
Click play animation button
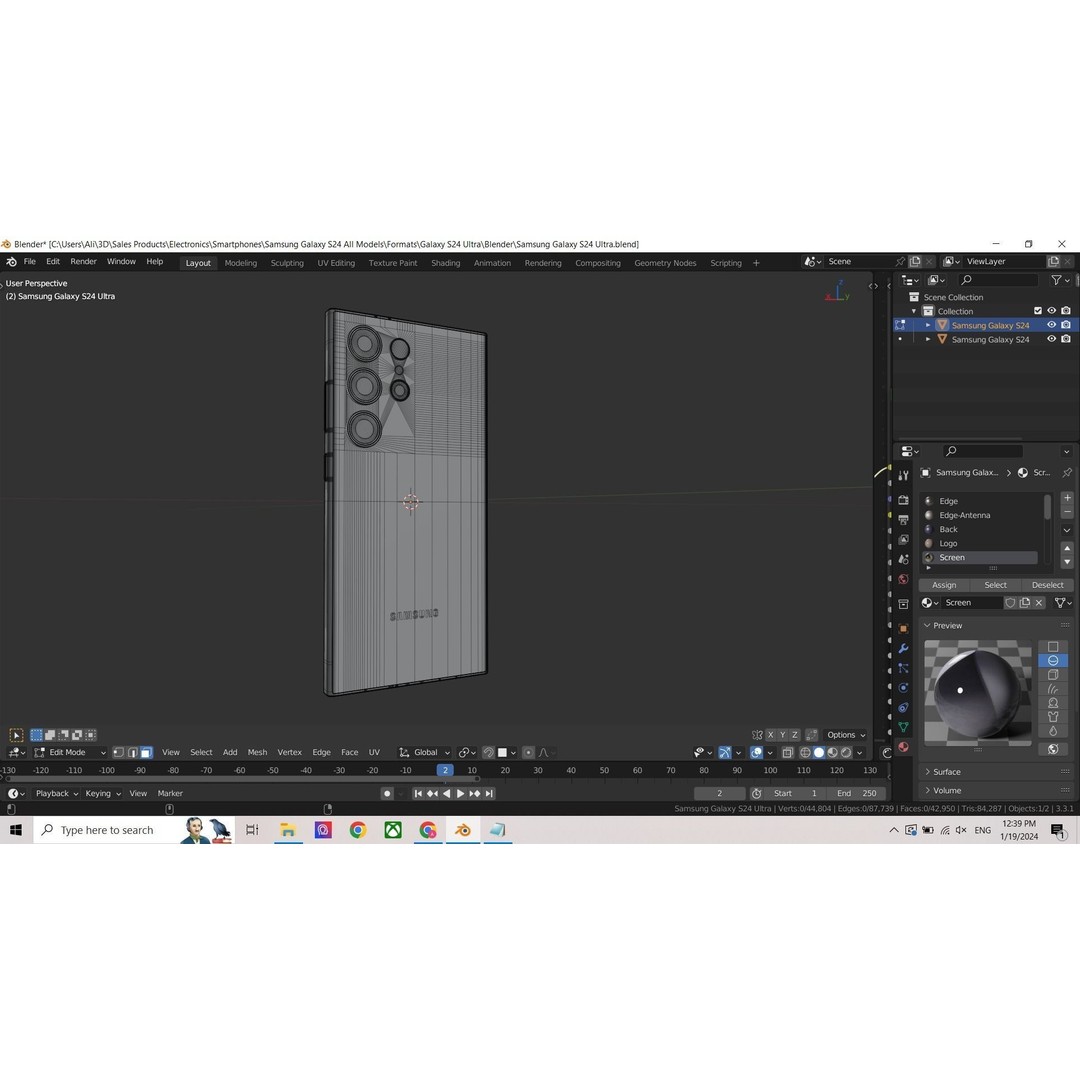(x=461, y=793)
